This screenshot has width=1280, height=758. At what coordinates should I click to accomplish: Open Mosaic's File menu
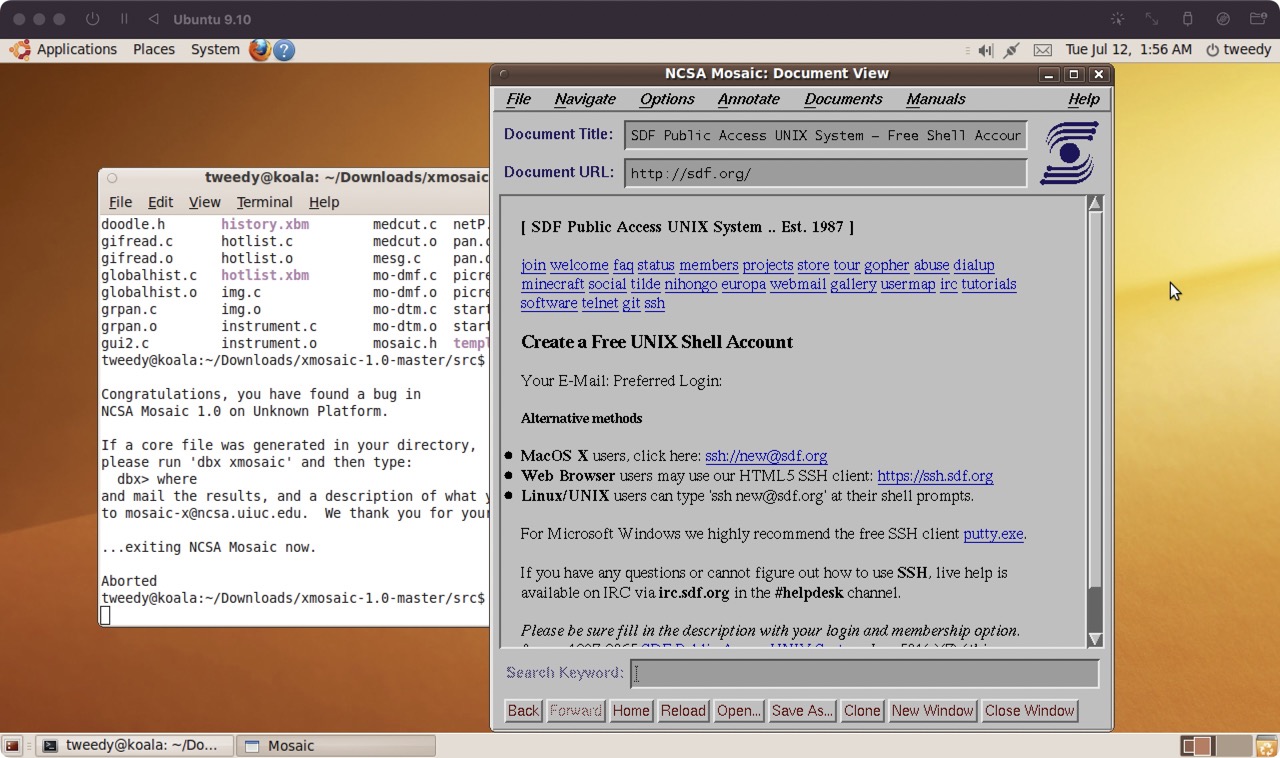tap(519, 99)
